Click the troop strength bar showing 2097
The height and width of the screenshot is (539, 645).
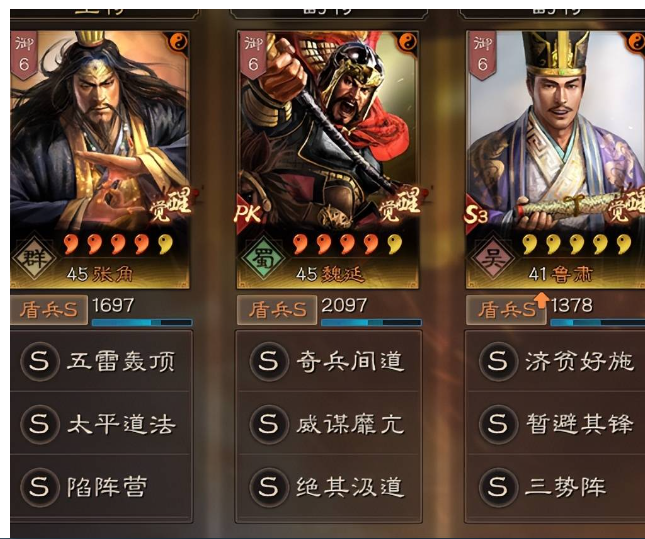pos(371,323)
